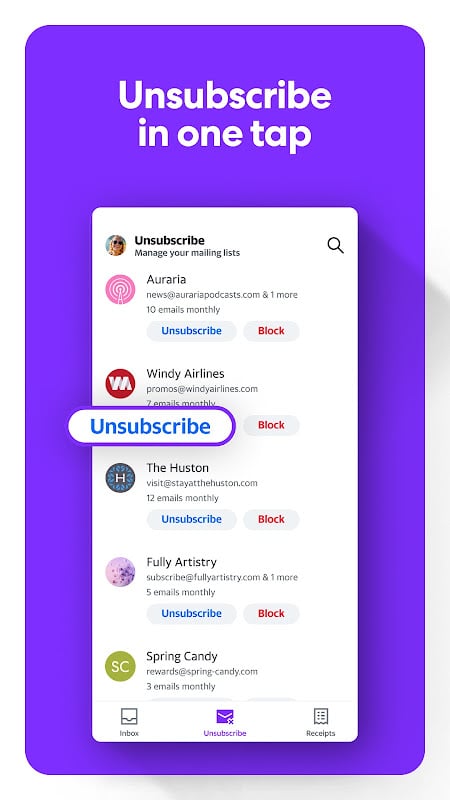The width and height of the screenshot is (450, 800).
Task: Tap the Windy Airlines red logo
Action: pos(120,384)
